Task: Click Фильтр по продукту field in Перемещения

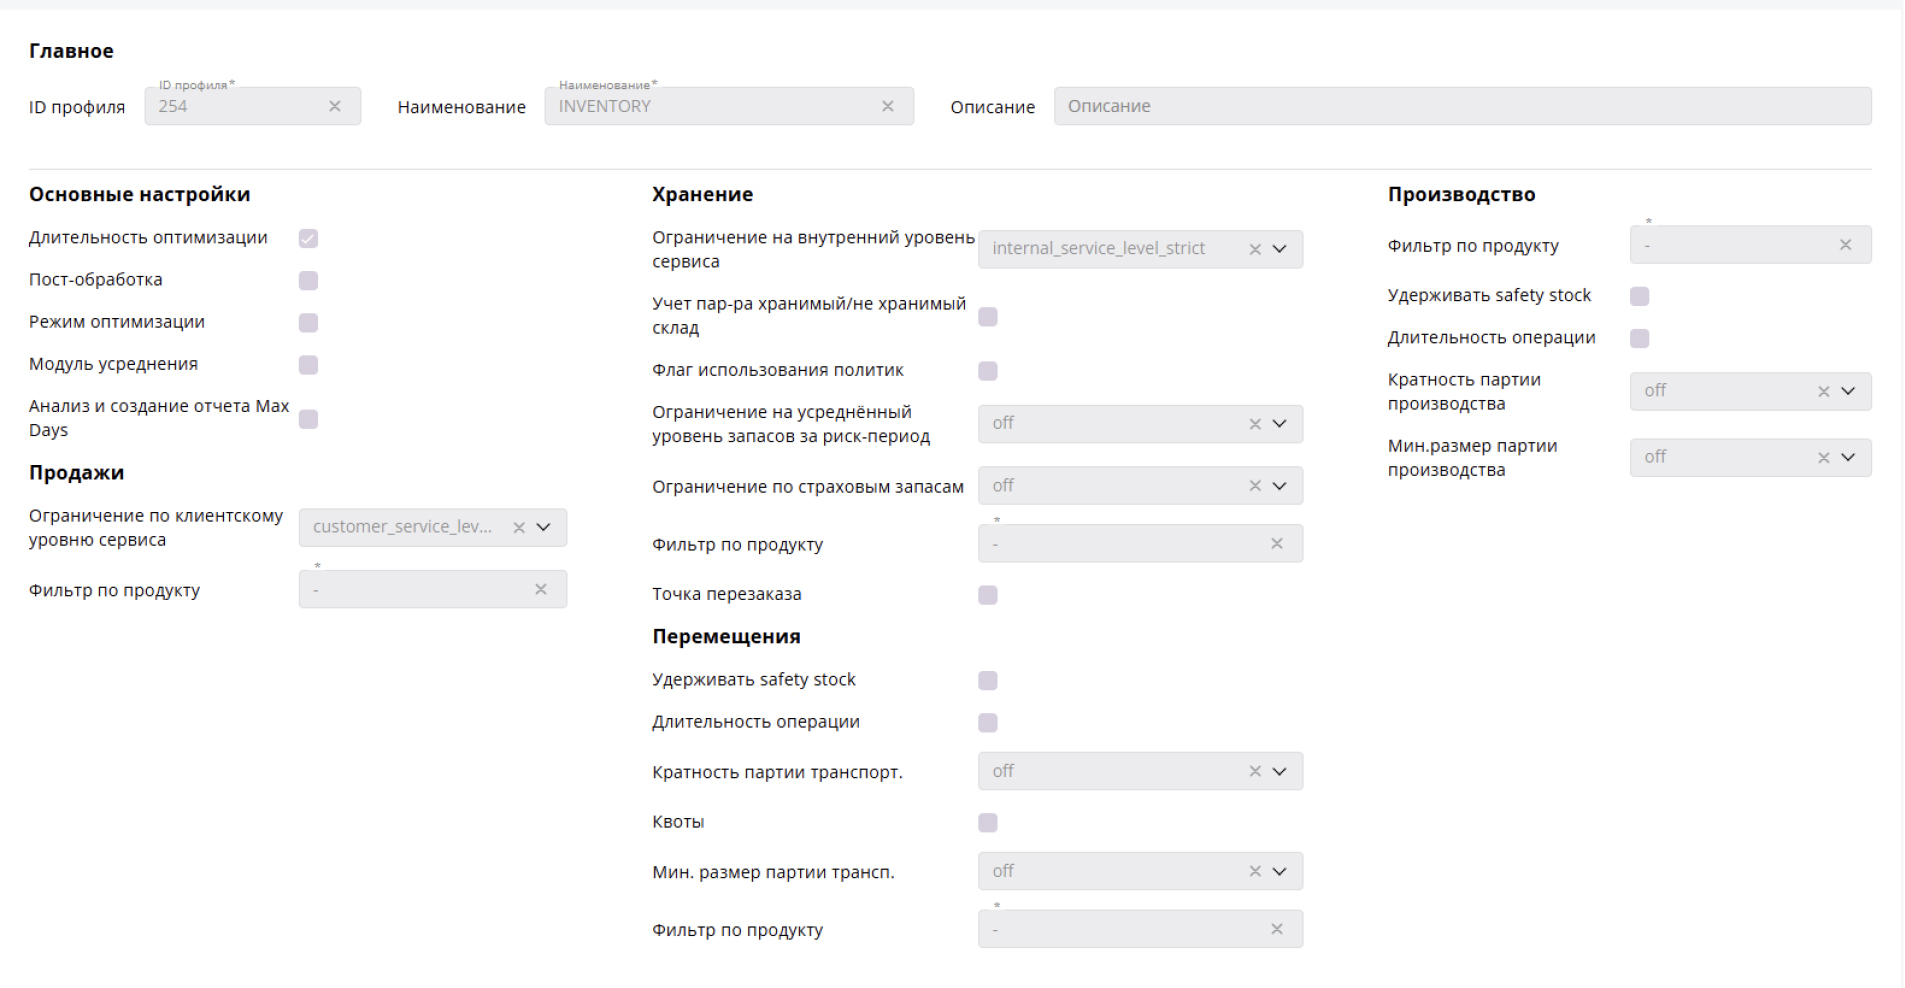Action: click(x=1120, y=930)
